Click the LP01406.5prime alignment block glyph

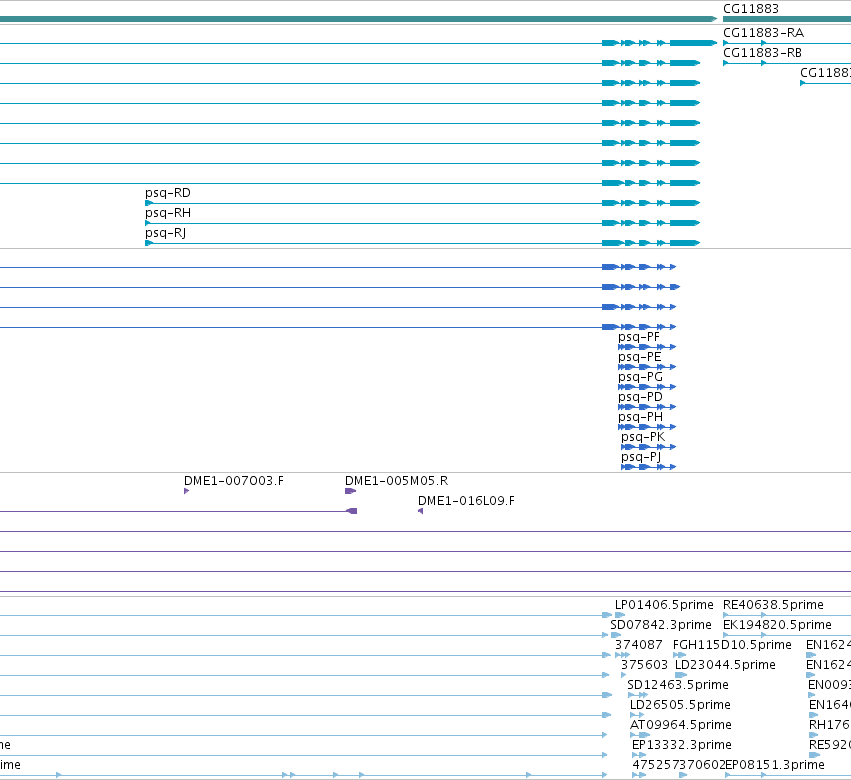(620, 615)
